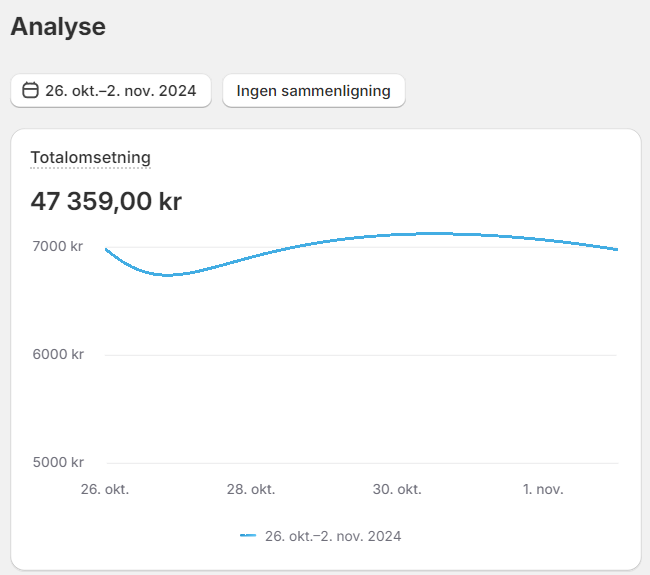Click the highest peak of the revenue line
The image size is (650, 575).
[x=430, y=234]
